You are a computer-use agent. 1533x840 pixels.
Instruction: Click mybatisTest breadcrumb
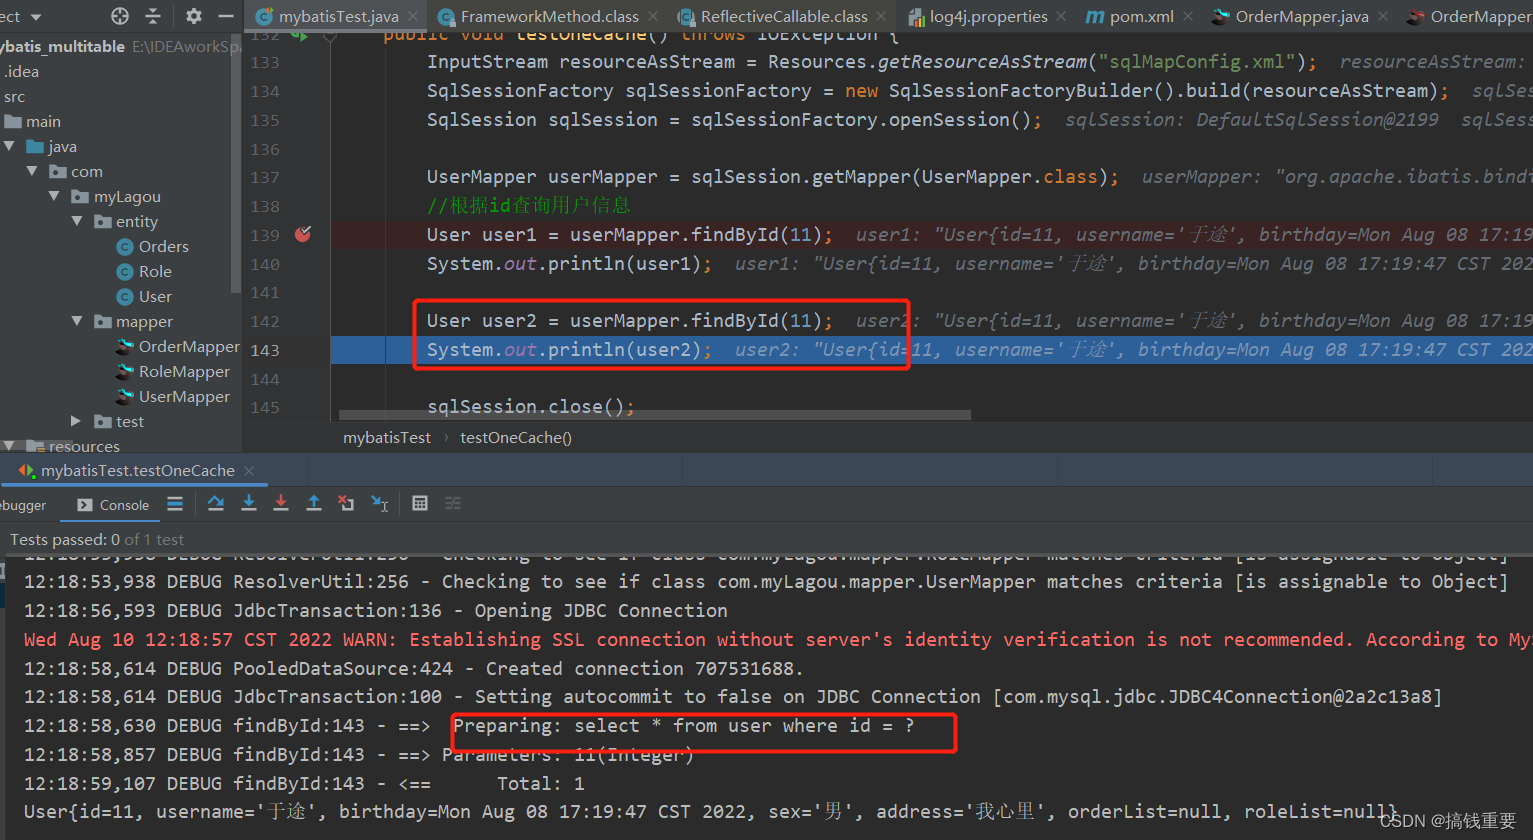click(x=387, y=437)
